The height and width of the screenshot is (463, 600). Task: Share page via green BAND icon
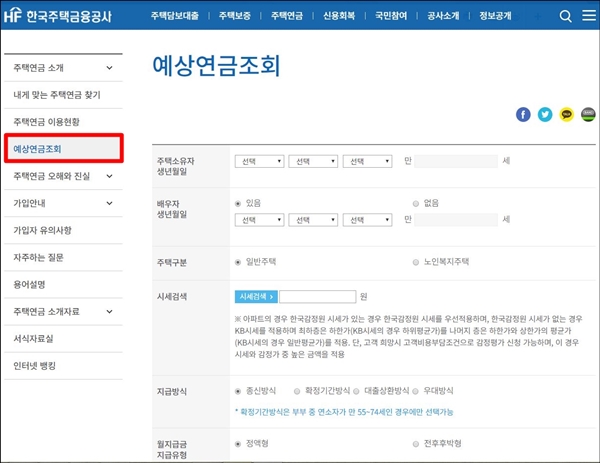click(588, 114)
